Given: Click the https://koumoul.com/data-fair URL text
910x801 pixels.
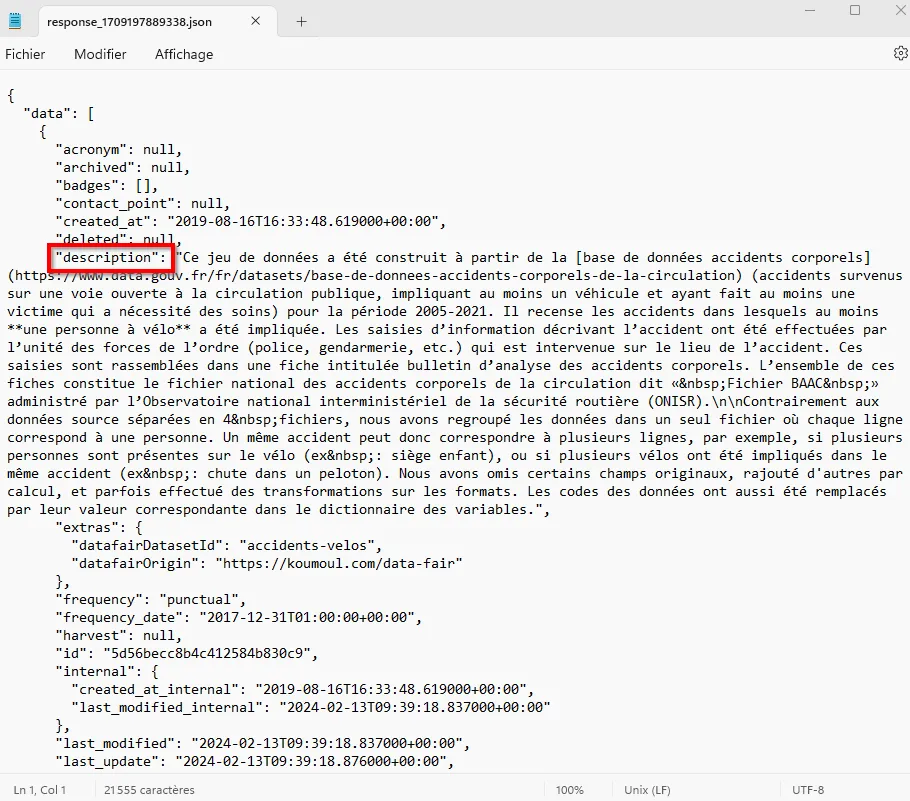Looking at the screenshot, I should click(339, 563).
